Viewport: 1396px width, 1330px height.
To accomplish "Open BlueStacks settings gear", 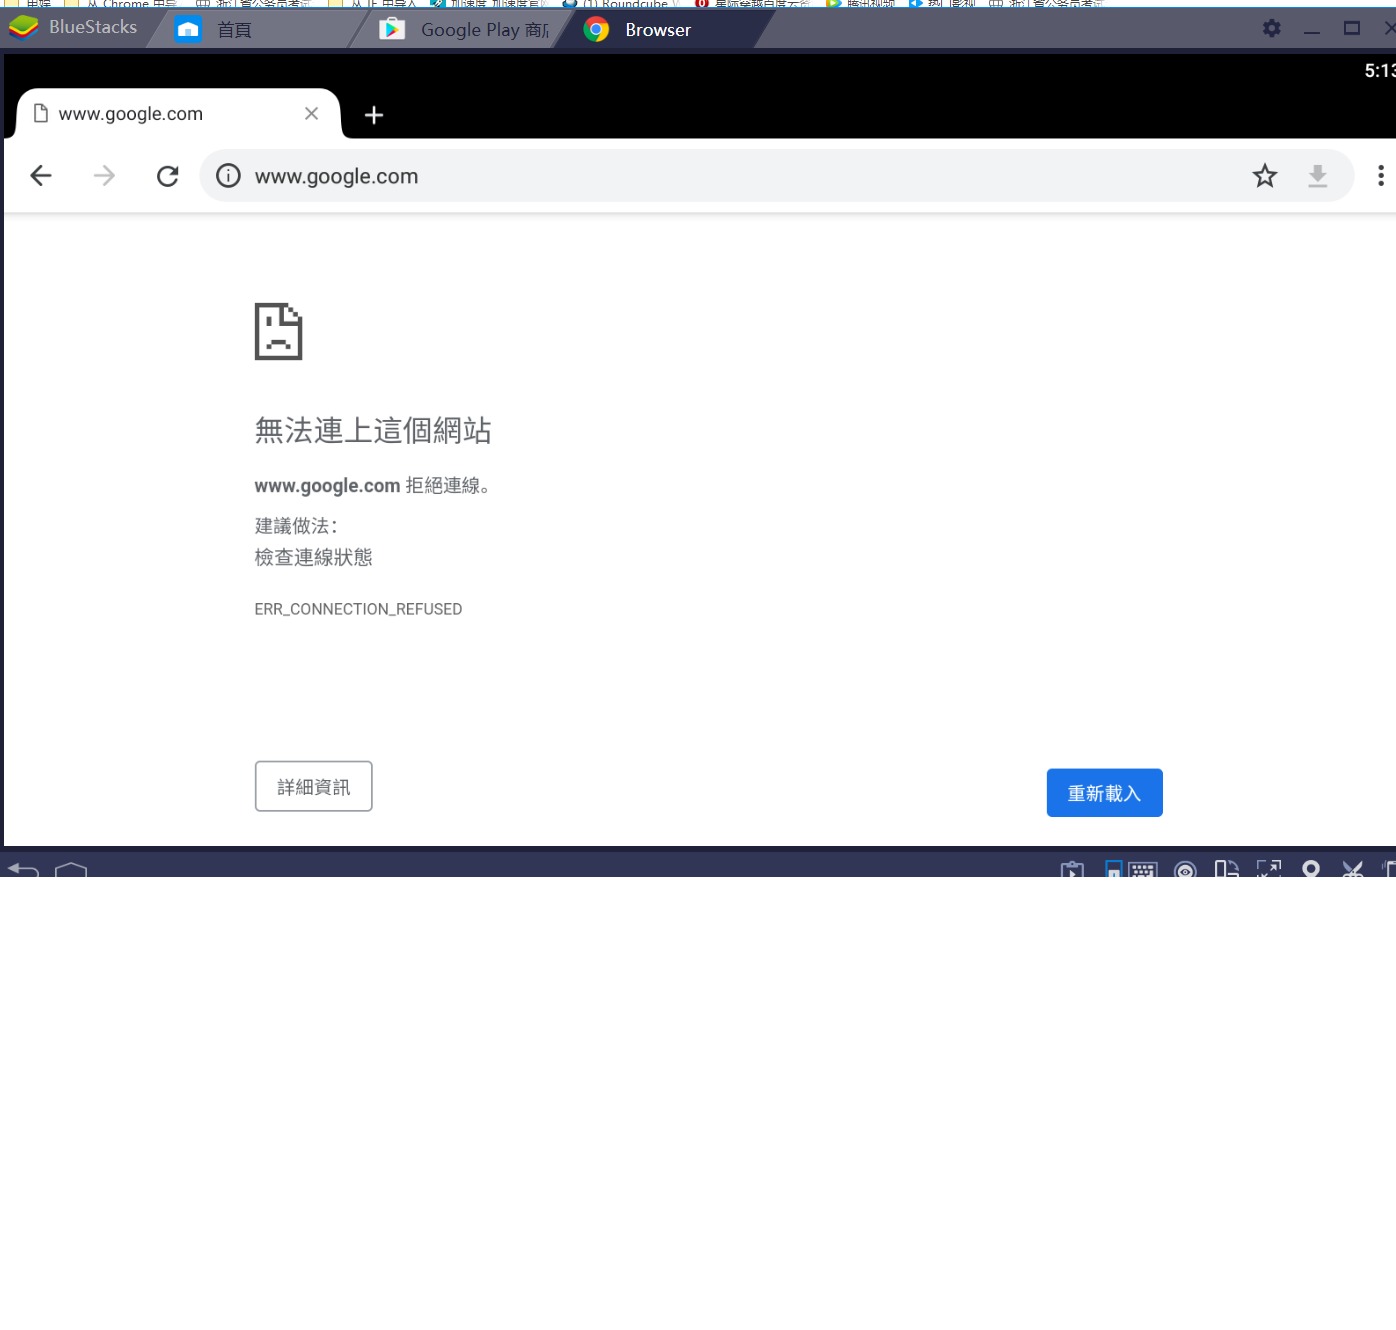I will (1271, 28).
